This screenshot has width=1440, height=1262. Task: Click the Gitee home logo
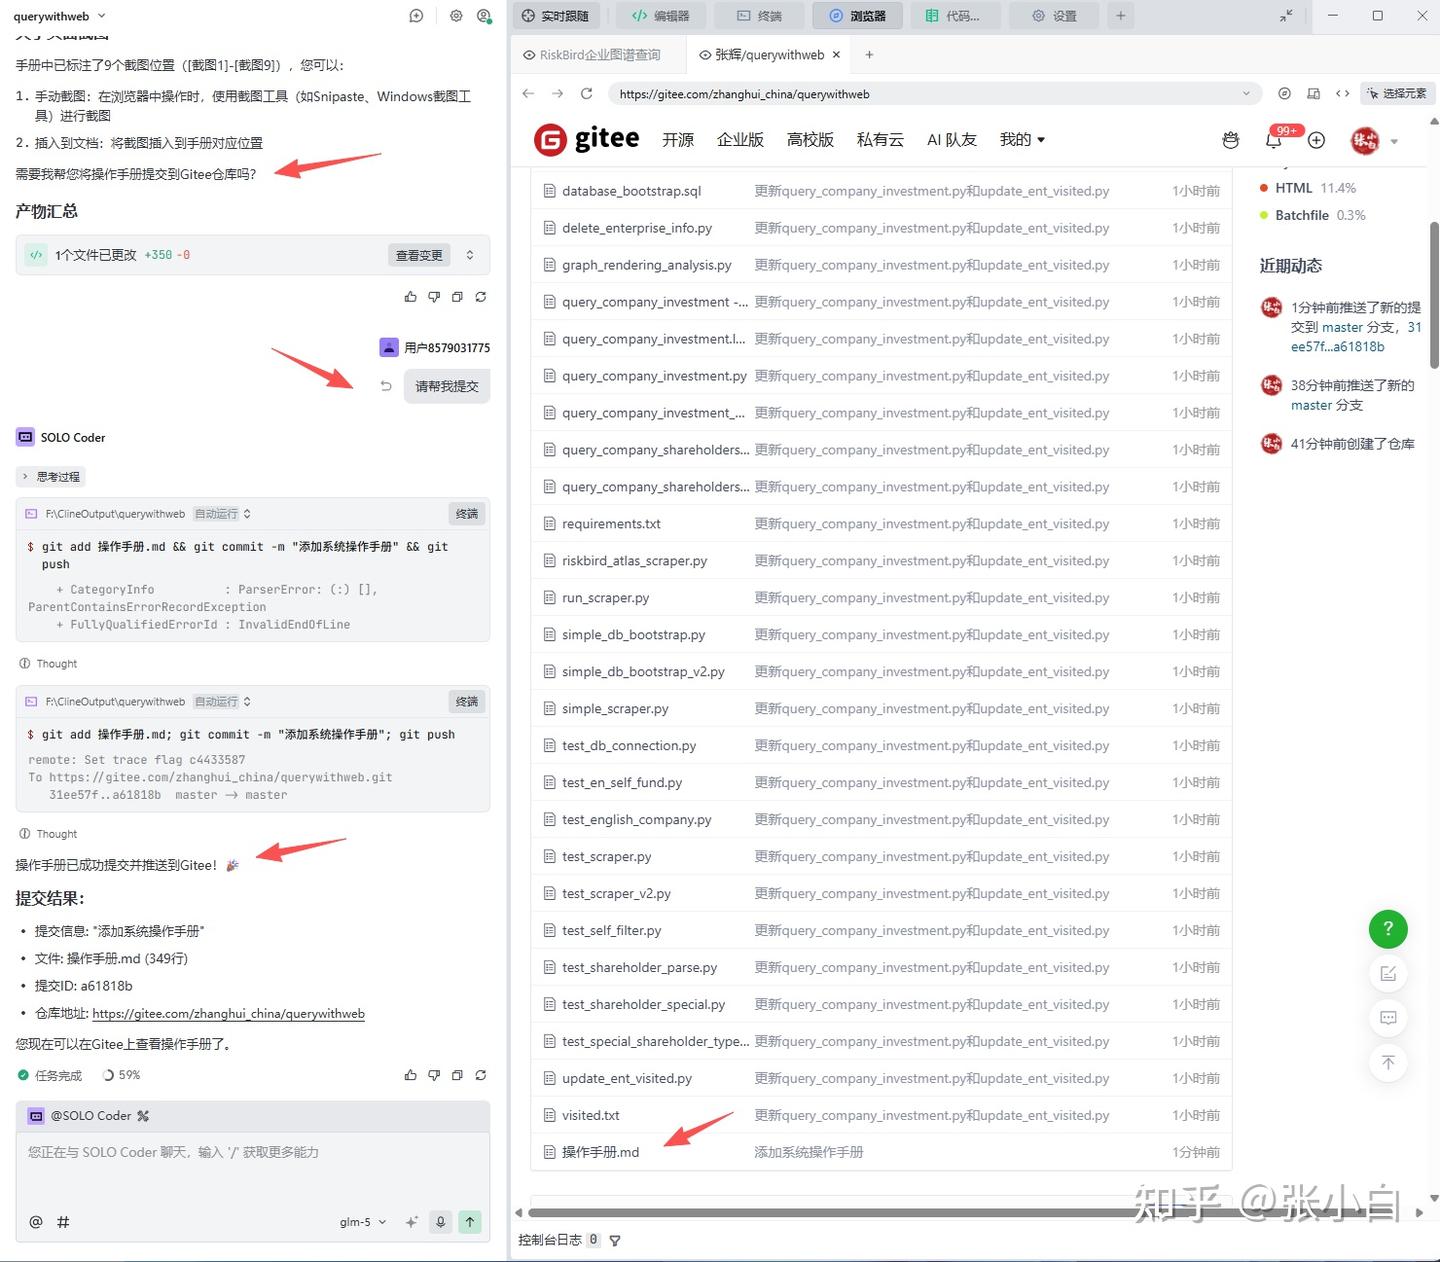587,140
